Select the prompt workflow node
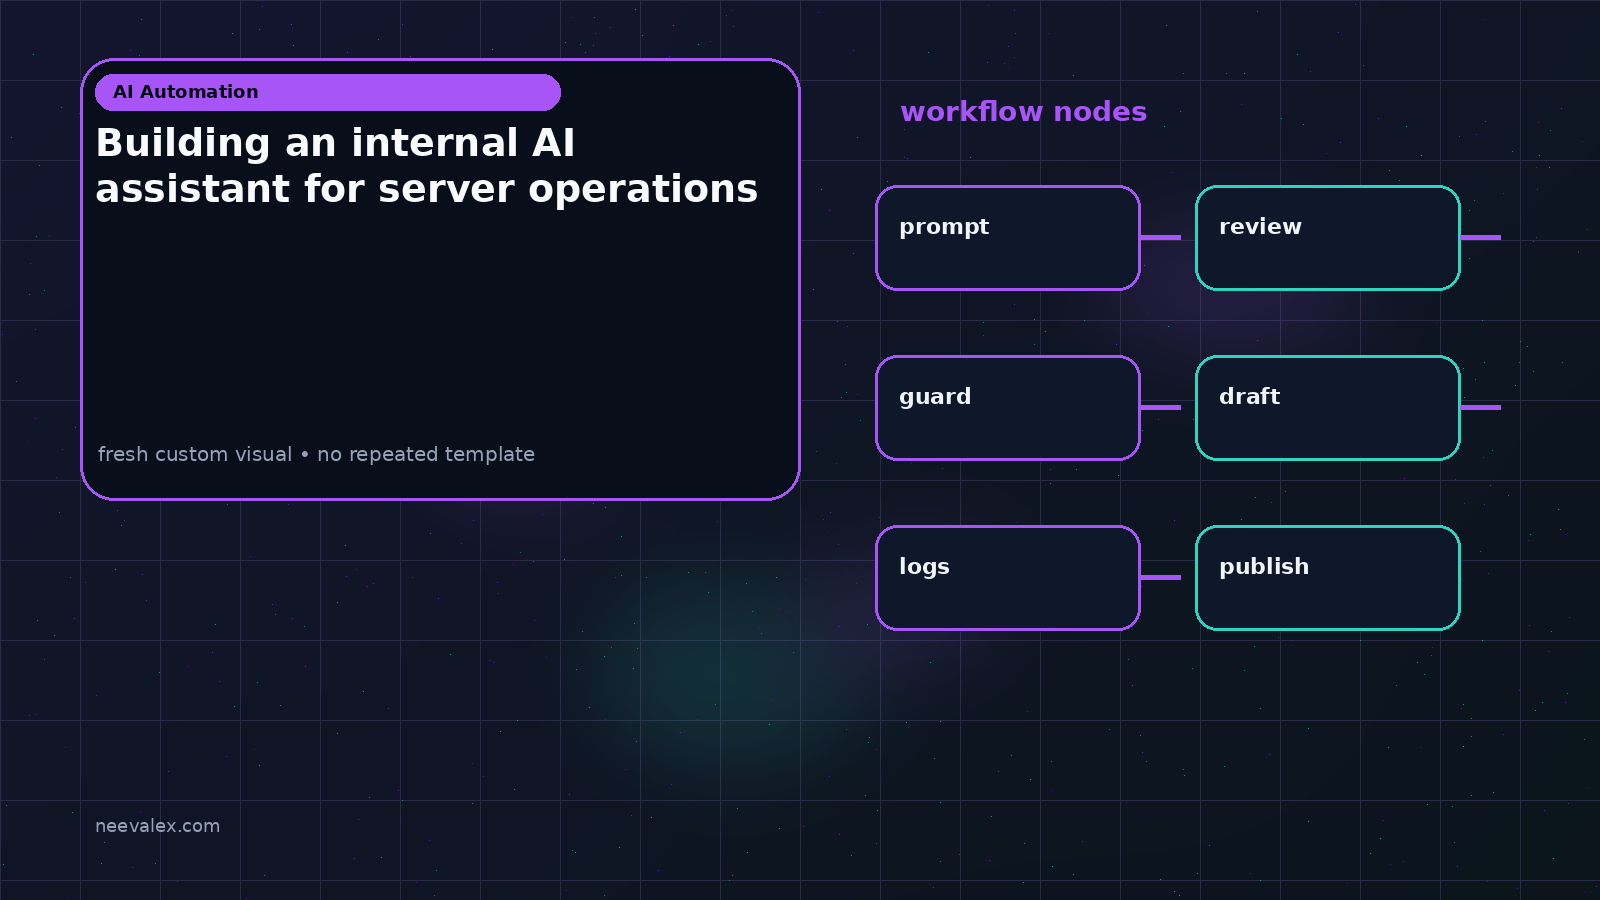Image resolution: width=1600 pixels, height=900 pixels. point(1008,238)
